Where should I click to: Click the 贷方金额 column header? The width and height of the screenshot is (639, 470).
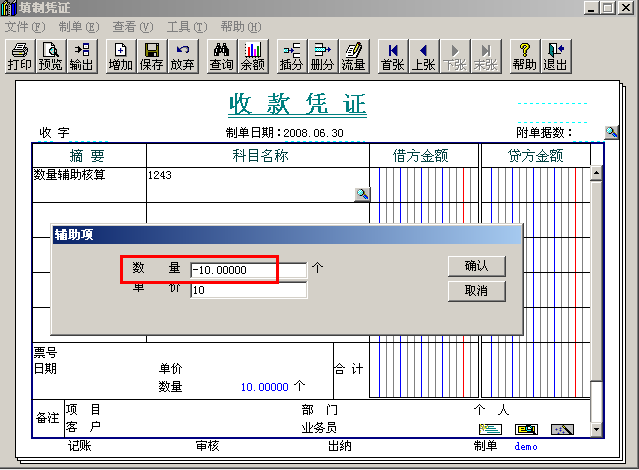[535, 156]
